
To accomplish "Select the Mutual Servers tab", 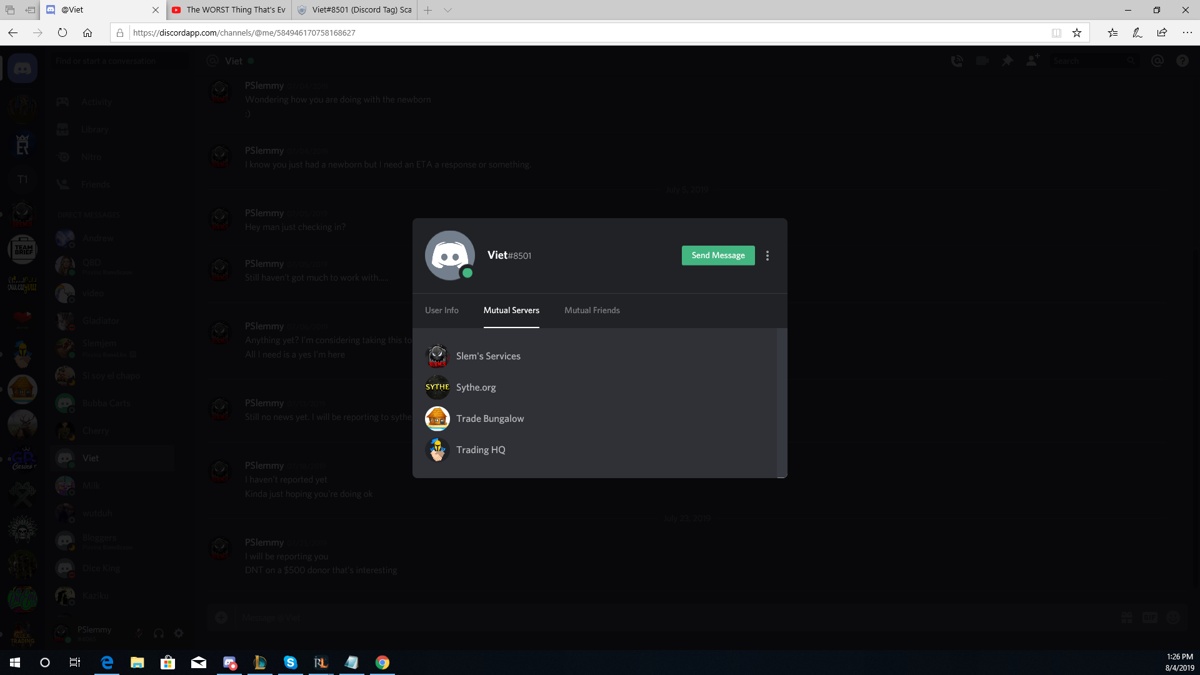I will click(x=511, y=310).
